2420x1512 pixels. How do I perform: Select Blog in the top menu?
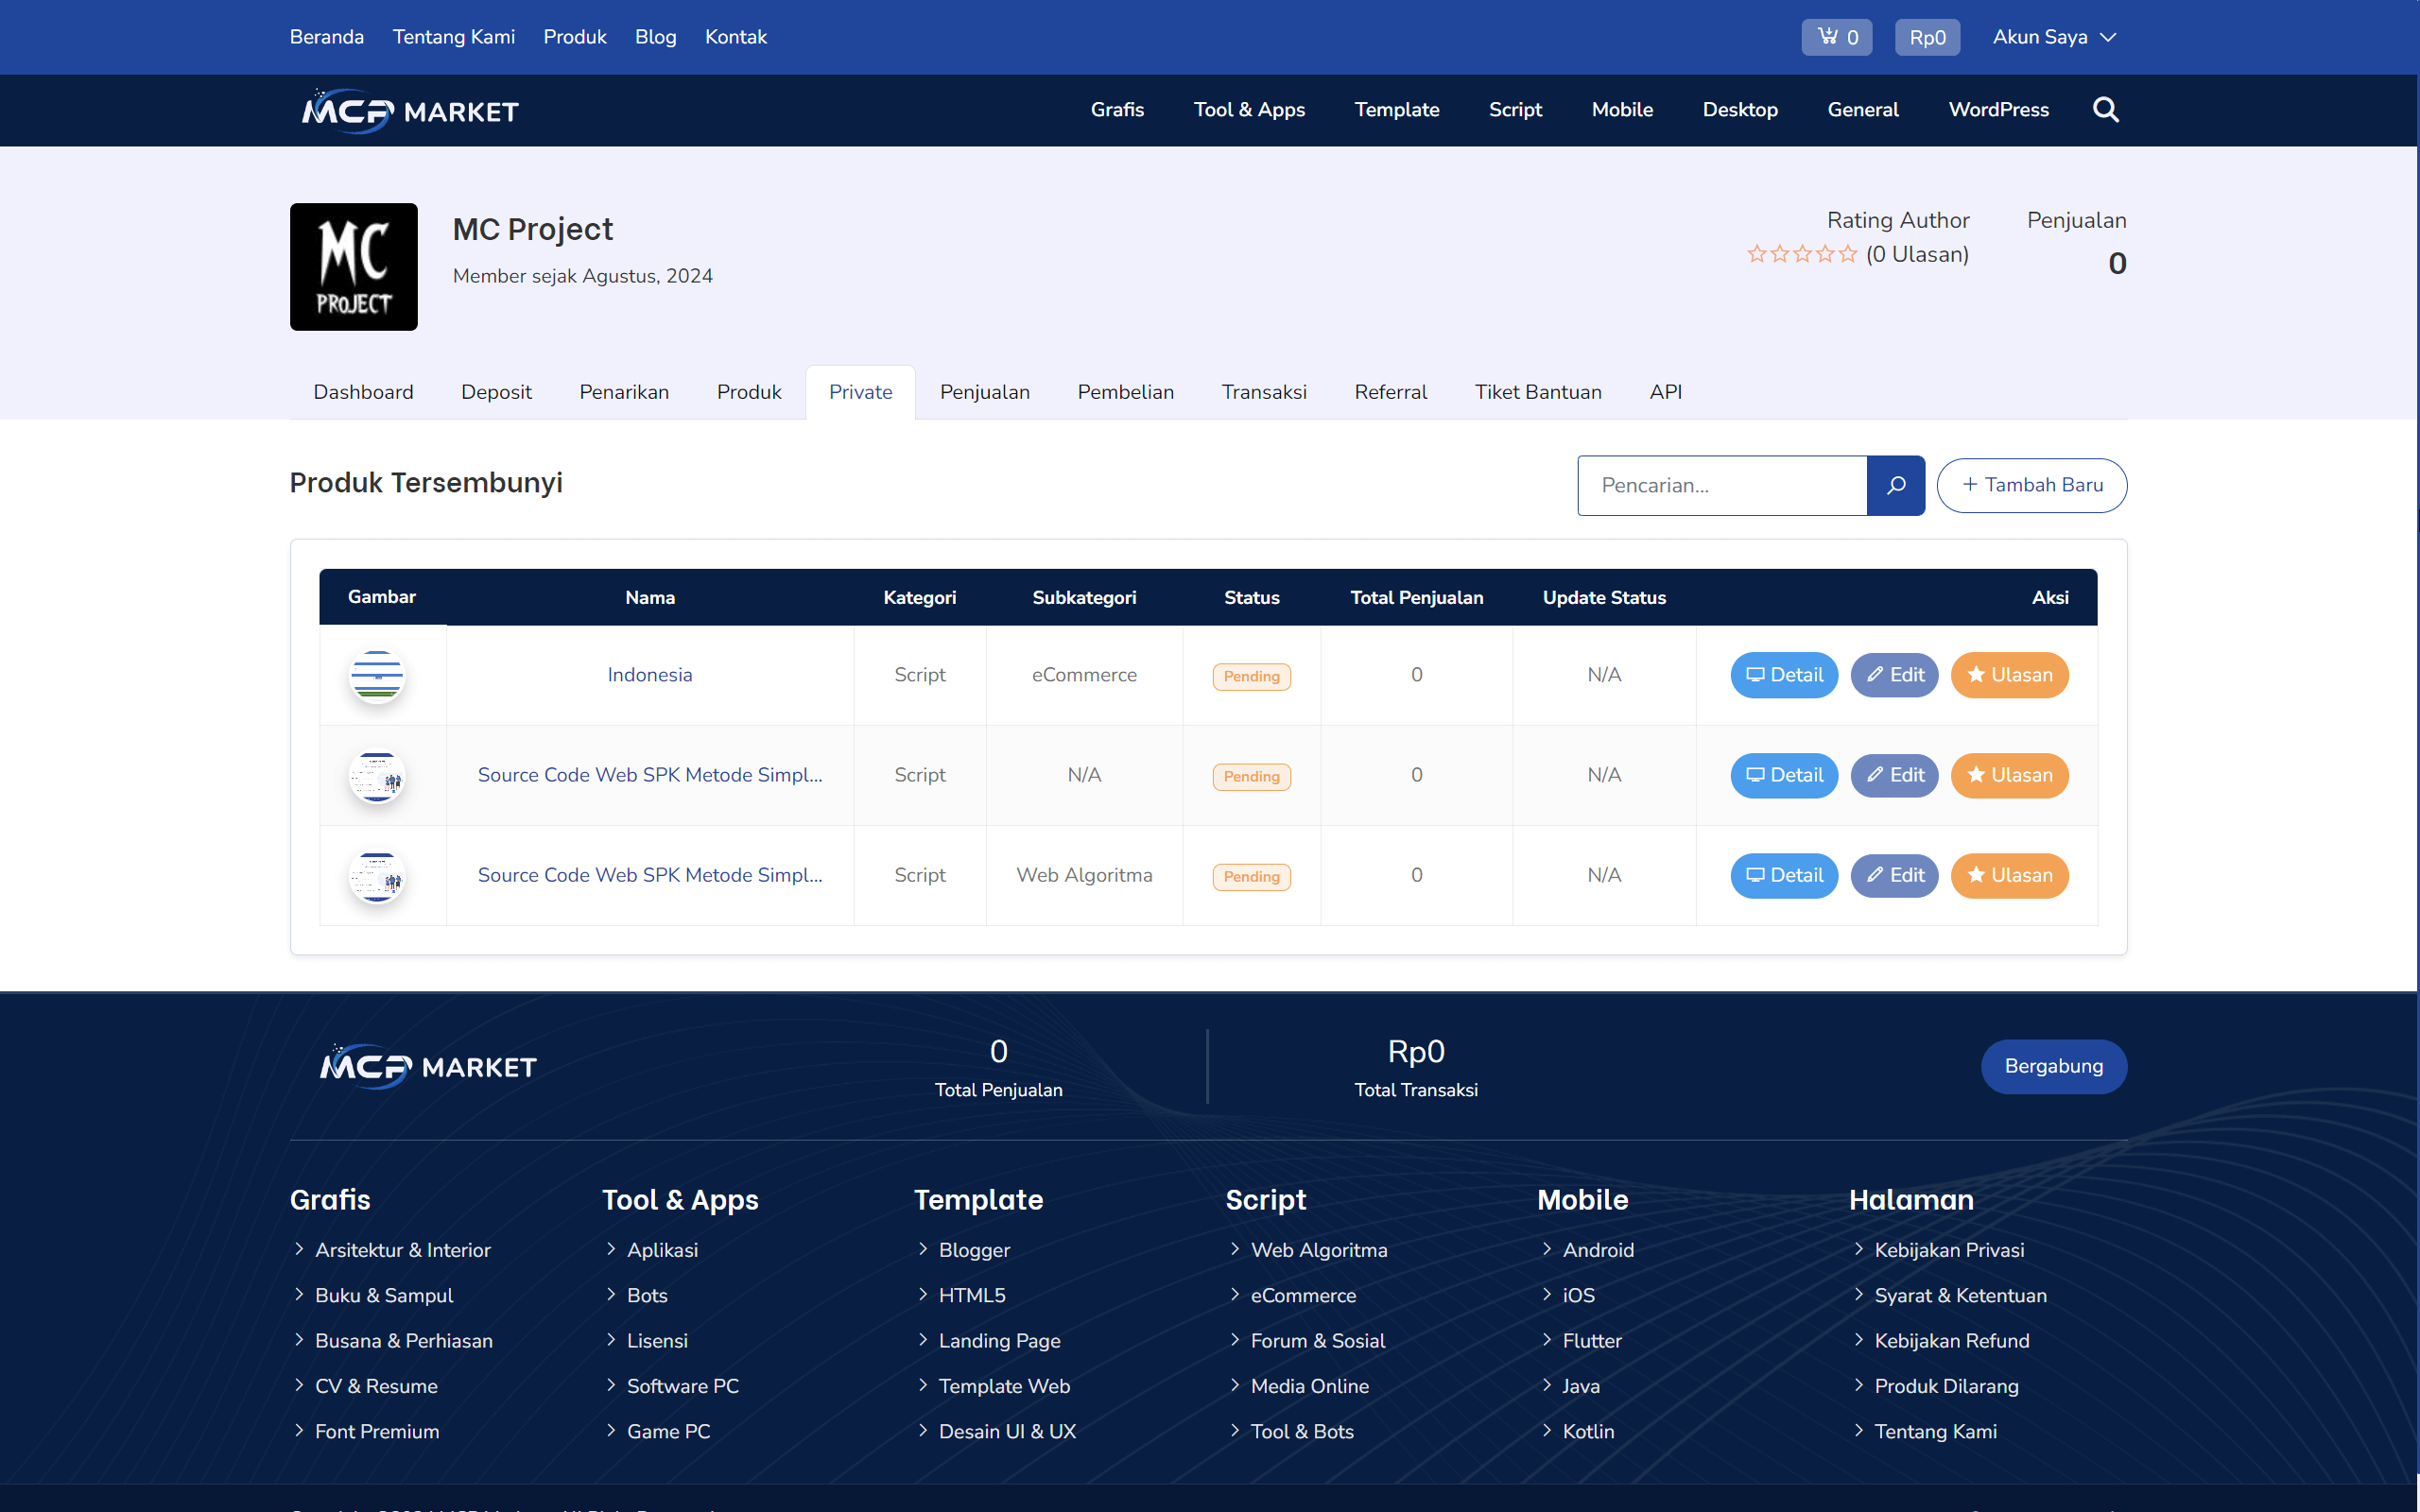[x=655, y=37]
